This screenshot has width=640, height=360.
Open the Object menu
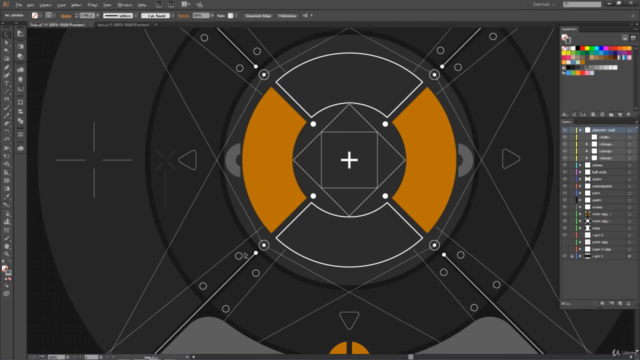[45, 5]
